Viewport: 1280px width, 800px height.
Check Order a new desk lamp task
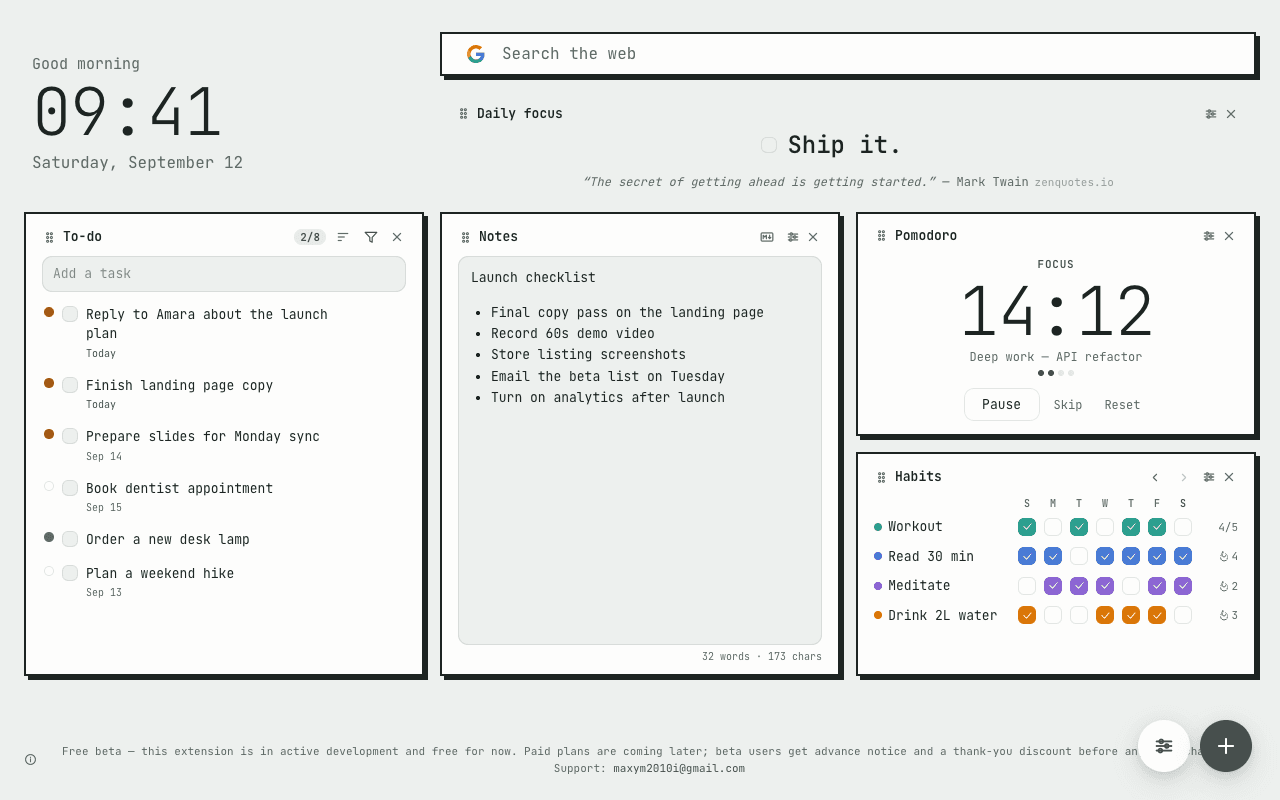(x=70, y=539)
